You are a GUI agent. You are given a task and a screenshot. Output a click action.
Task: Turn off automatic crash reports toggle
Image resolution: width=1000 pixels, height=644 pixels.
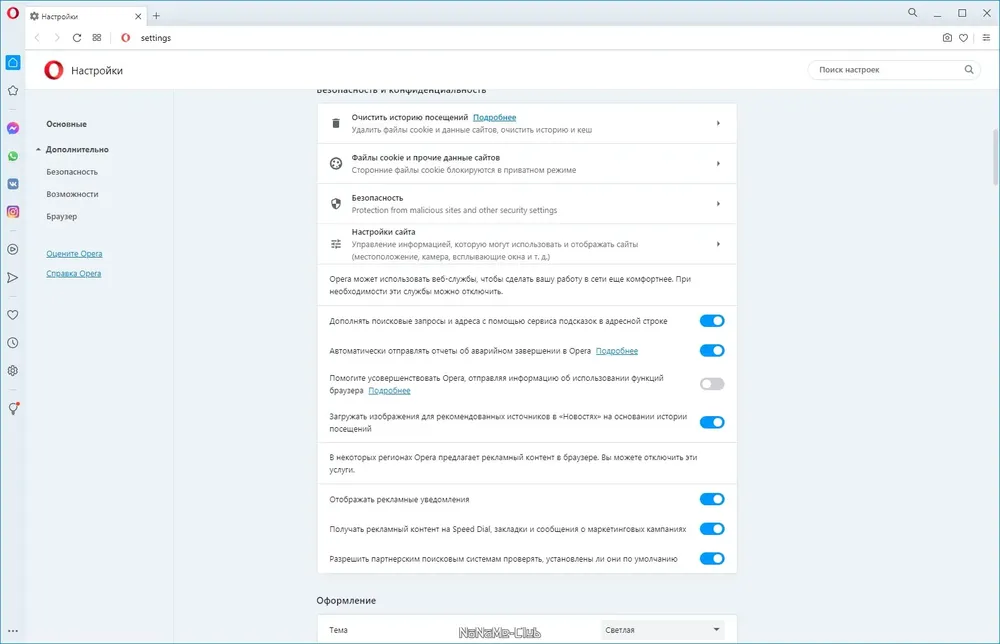[x=712, y=351]
